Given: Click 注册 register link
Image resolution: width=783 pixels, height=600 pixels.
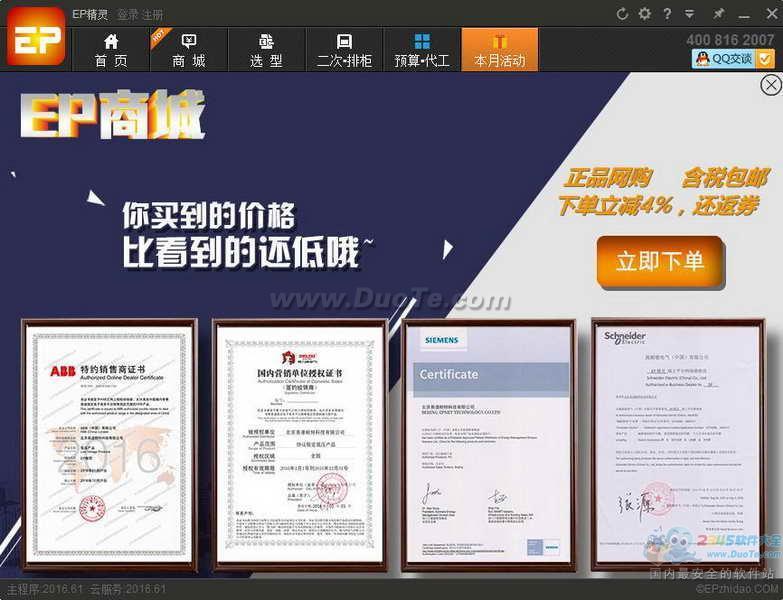Looking at the screenshot, I should click(151, 14).
